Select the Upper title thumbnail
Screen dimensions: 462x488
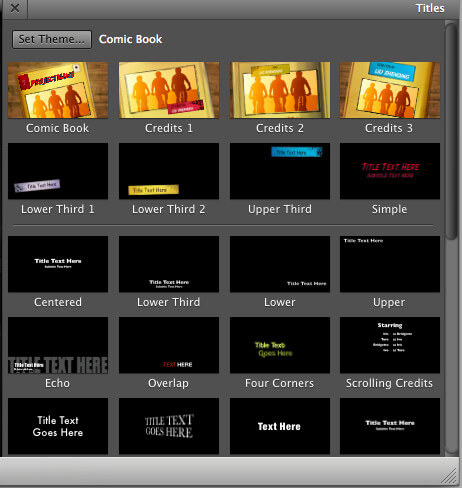tap(390, 264)
